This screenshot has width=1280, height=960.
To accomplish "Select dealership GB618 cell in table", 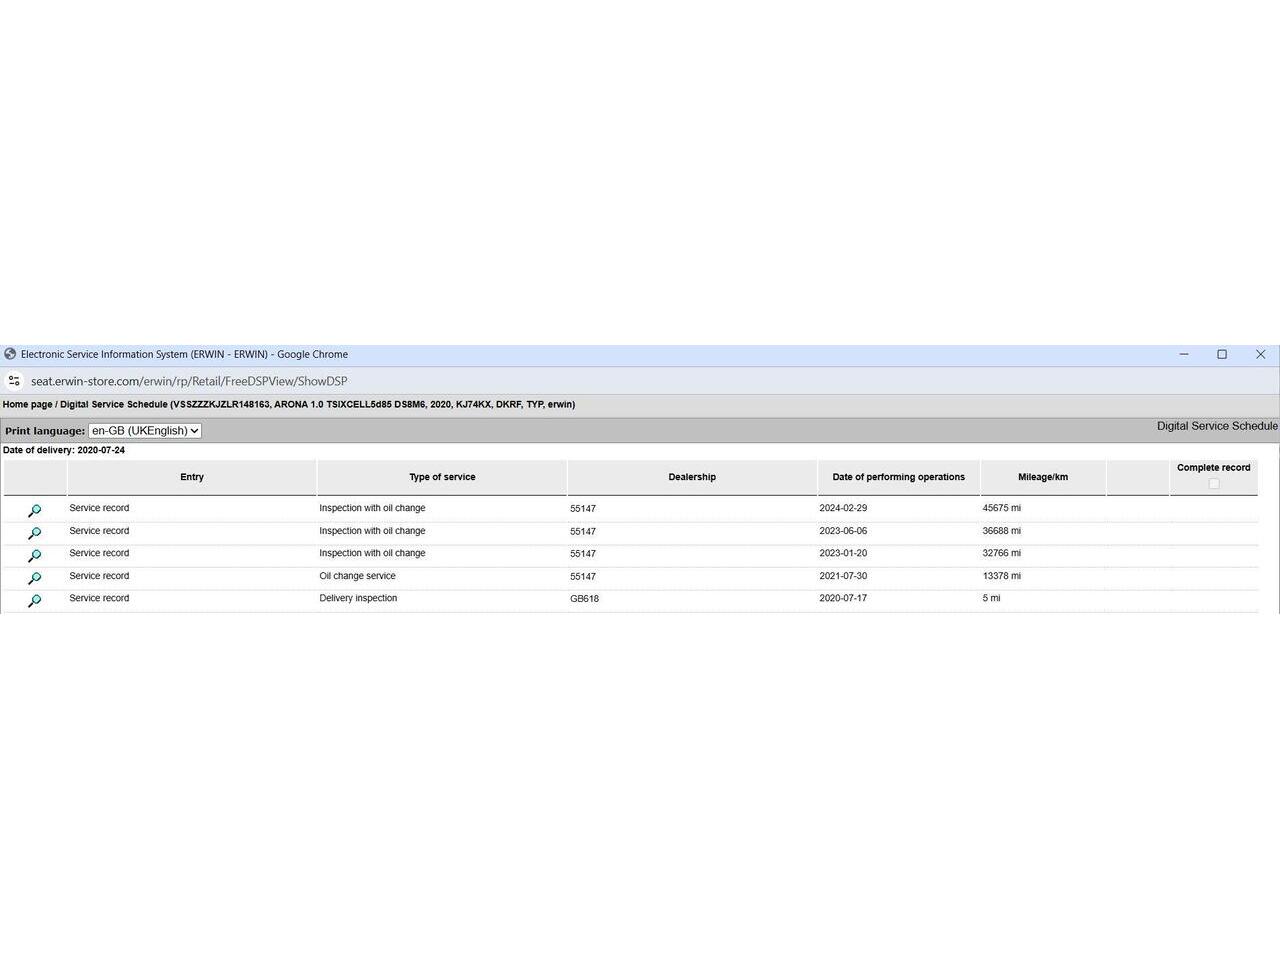I will [584, 599].
